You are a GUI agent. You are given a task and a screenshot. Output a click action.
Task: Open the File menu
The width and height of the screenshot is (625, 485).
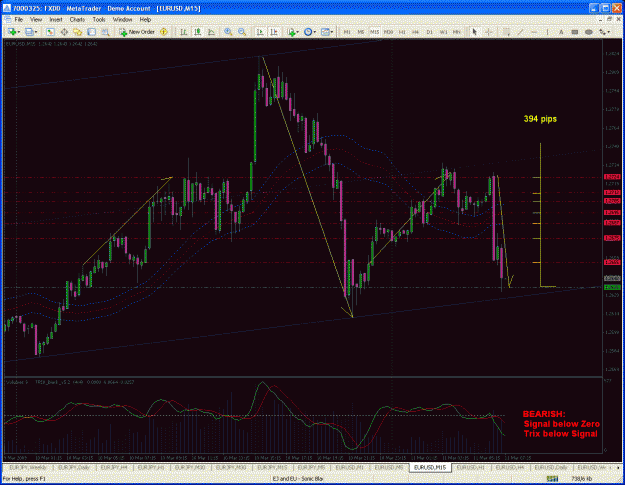tap(19, 20)
